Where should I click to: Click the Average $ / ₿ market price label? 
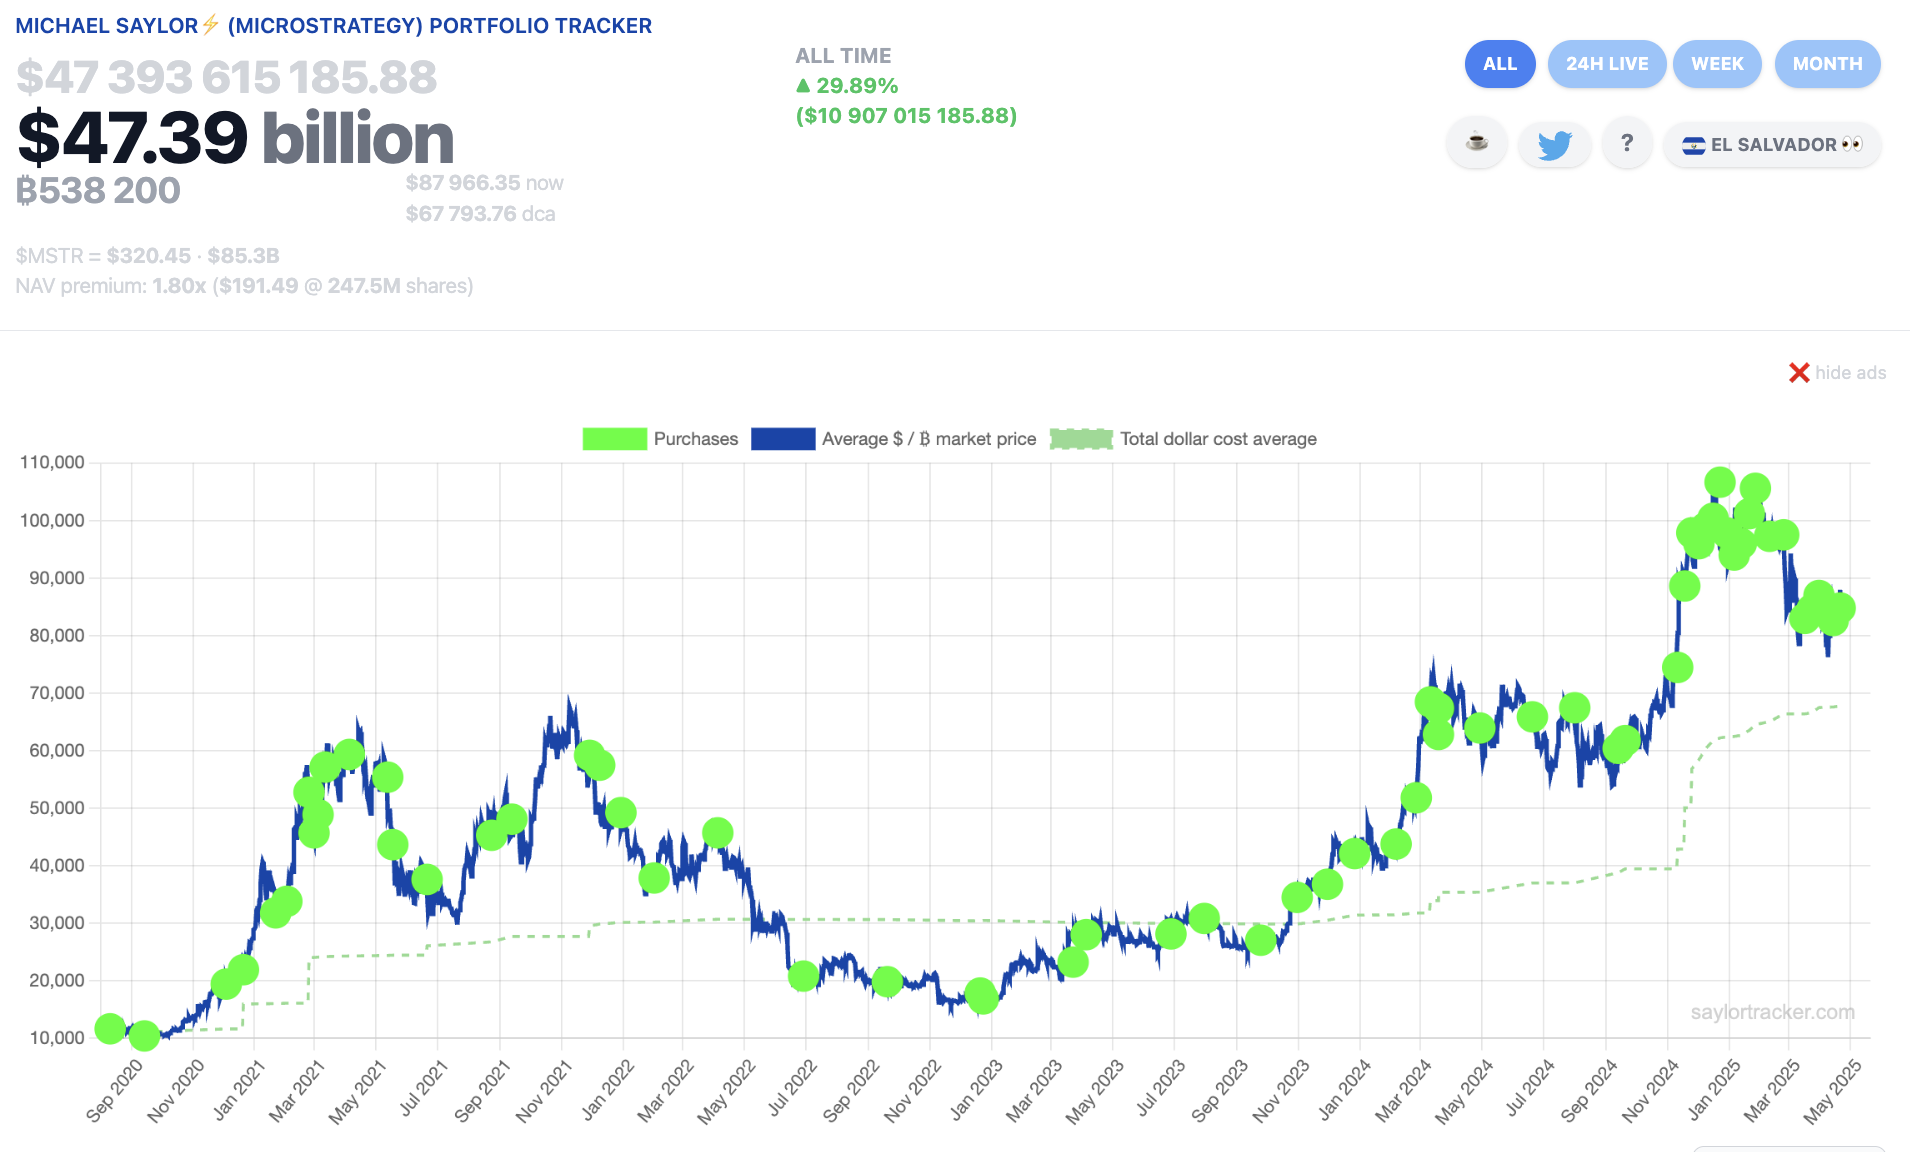pyautogui.click(x=929, y=439)
